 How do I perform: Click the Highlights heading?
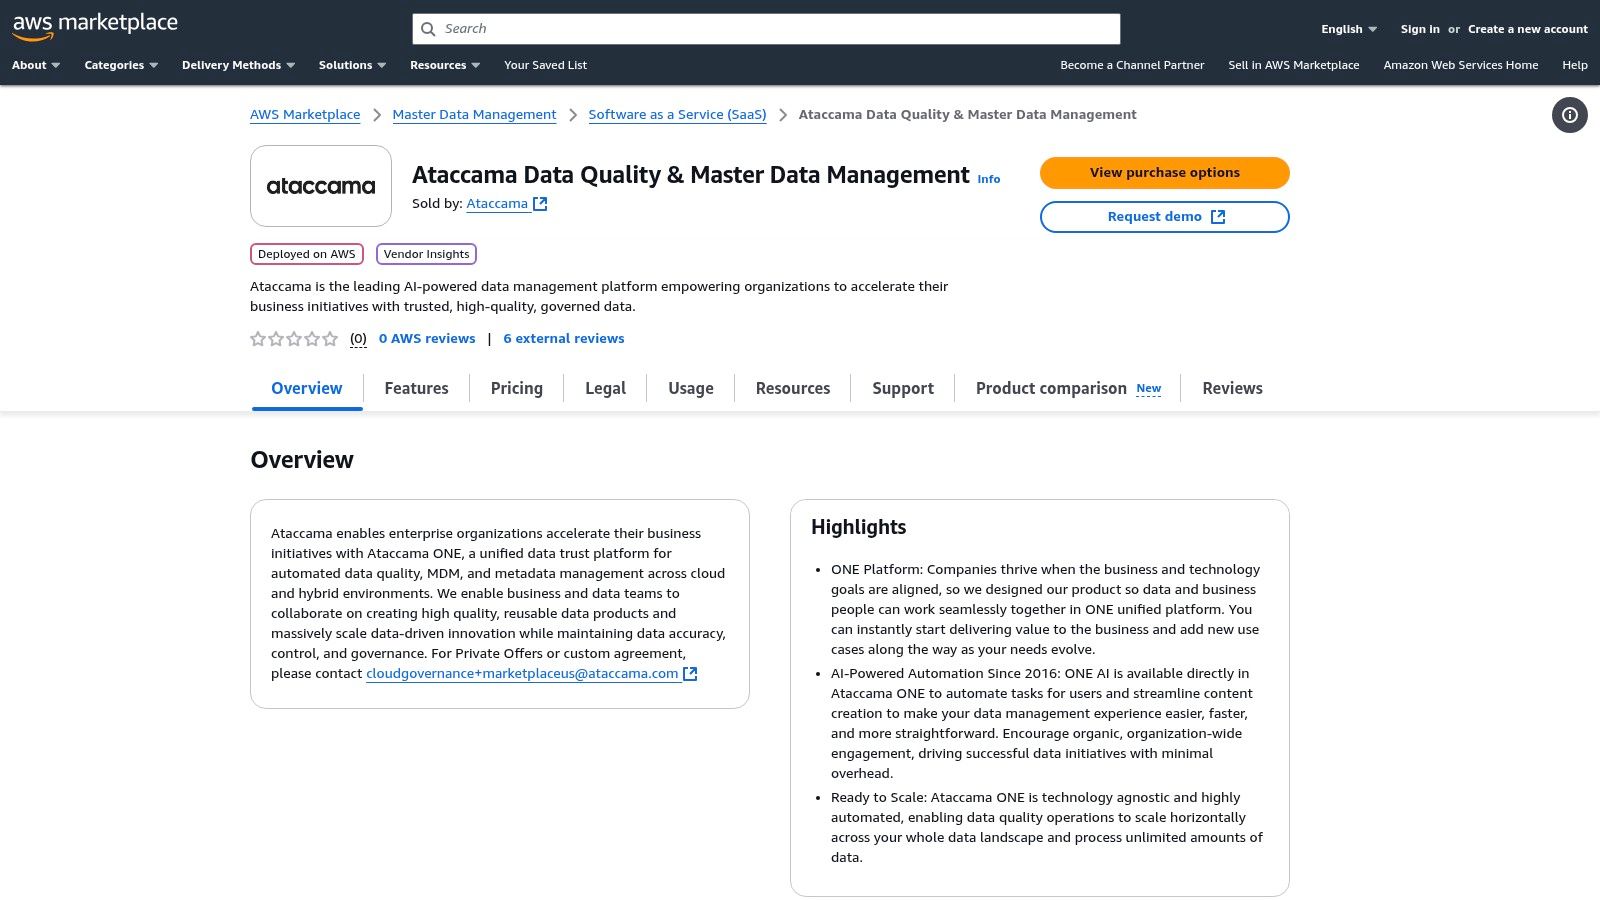[858, 527]
